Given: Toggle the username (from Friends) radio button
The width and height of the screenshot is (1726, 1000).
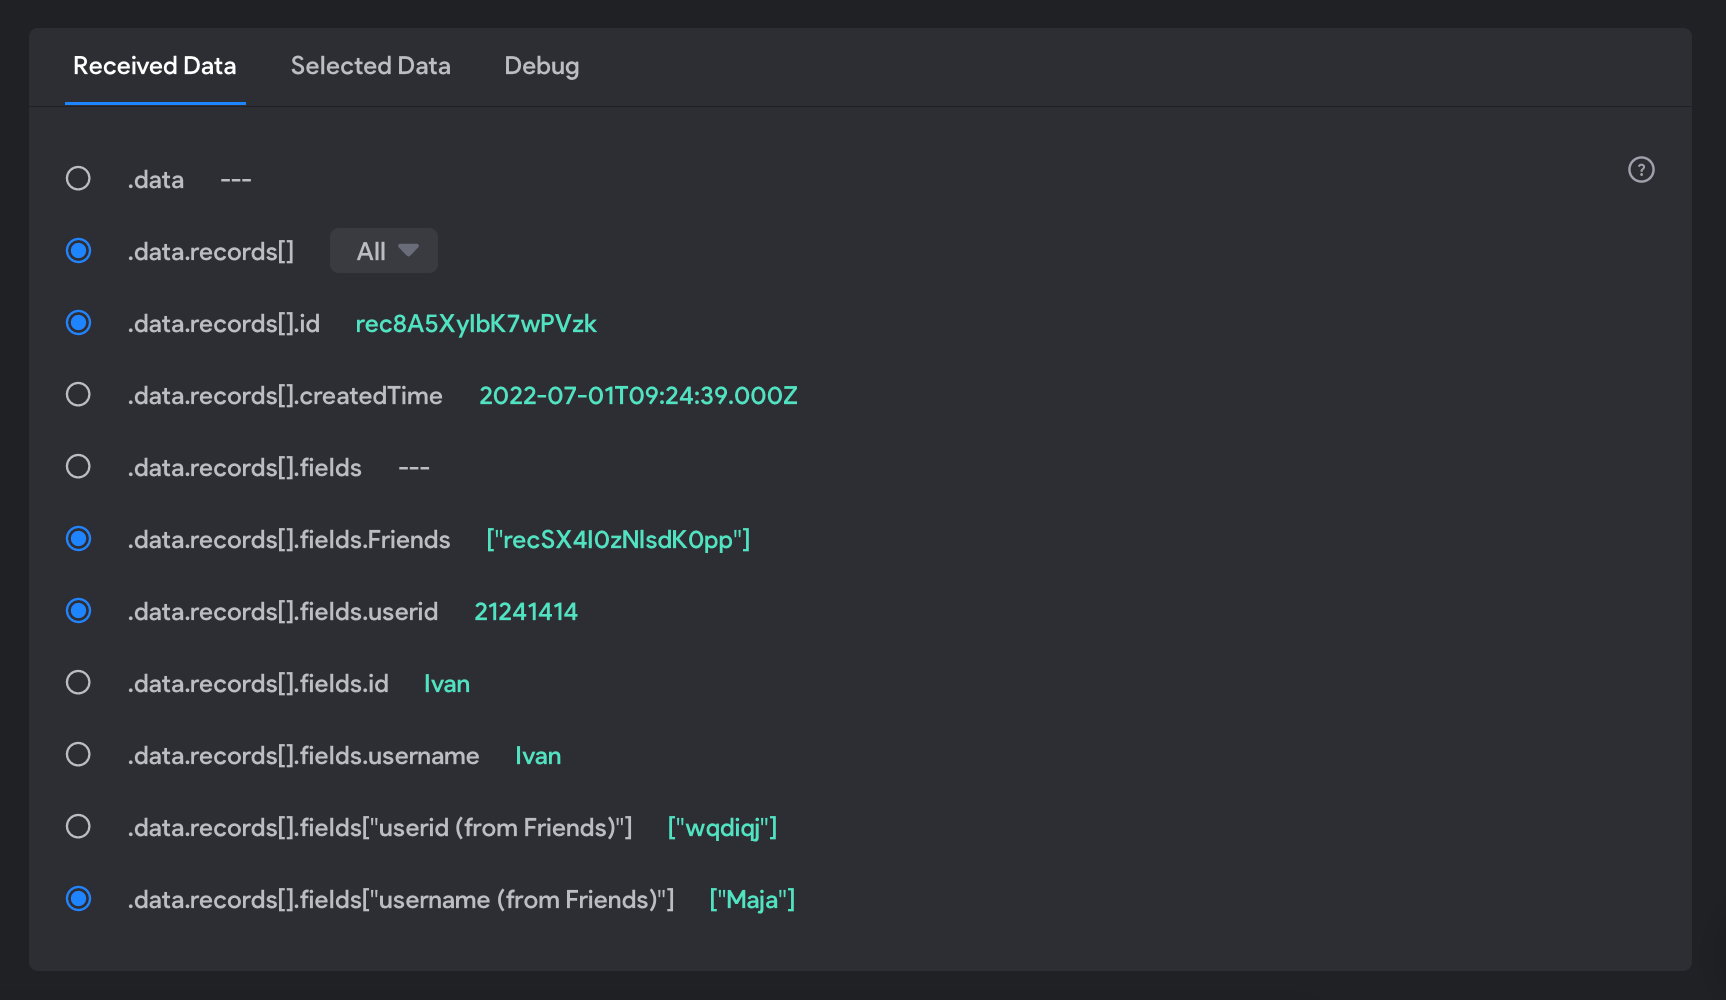Looking at the screenshot, I should pos(78,899).
